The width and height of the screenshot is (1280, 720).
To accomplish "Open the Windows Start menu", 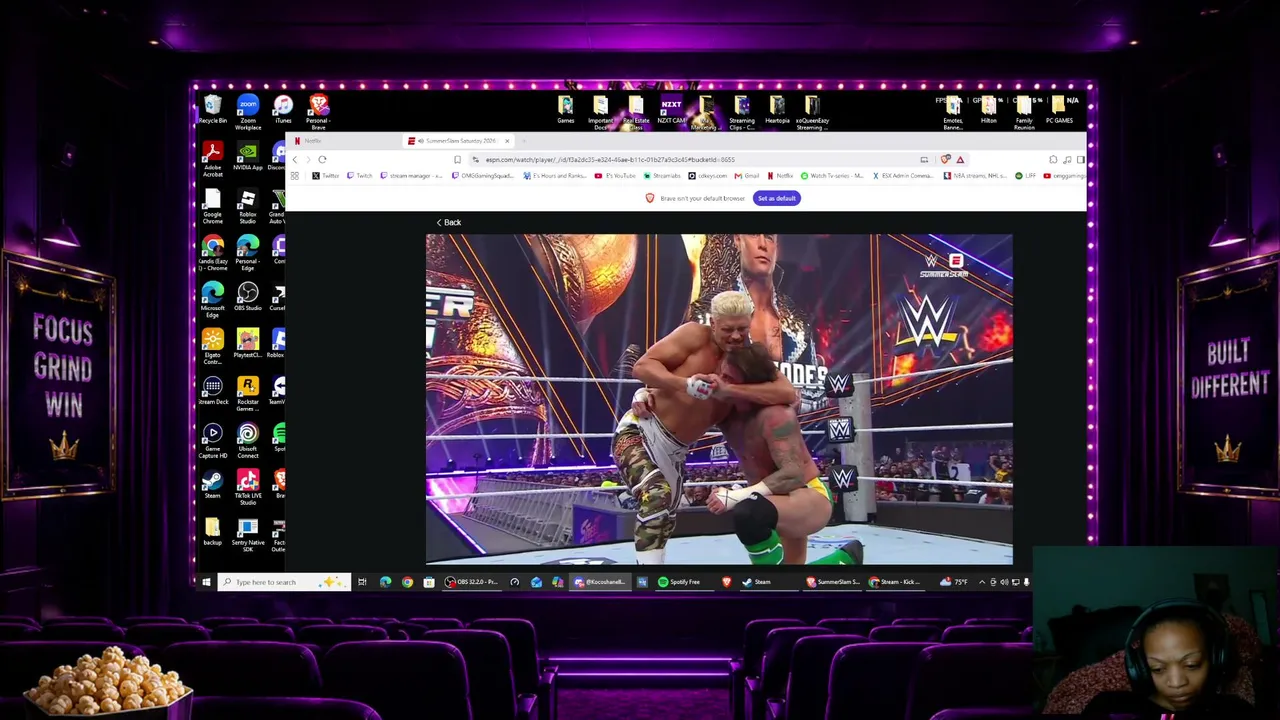I will [x=206, y=582].
